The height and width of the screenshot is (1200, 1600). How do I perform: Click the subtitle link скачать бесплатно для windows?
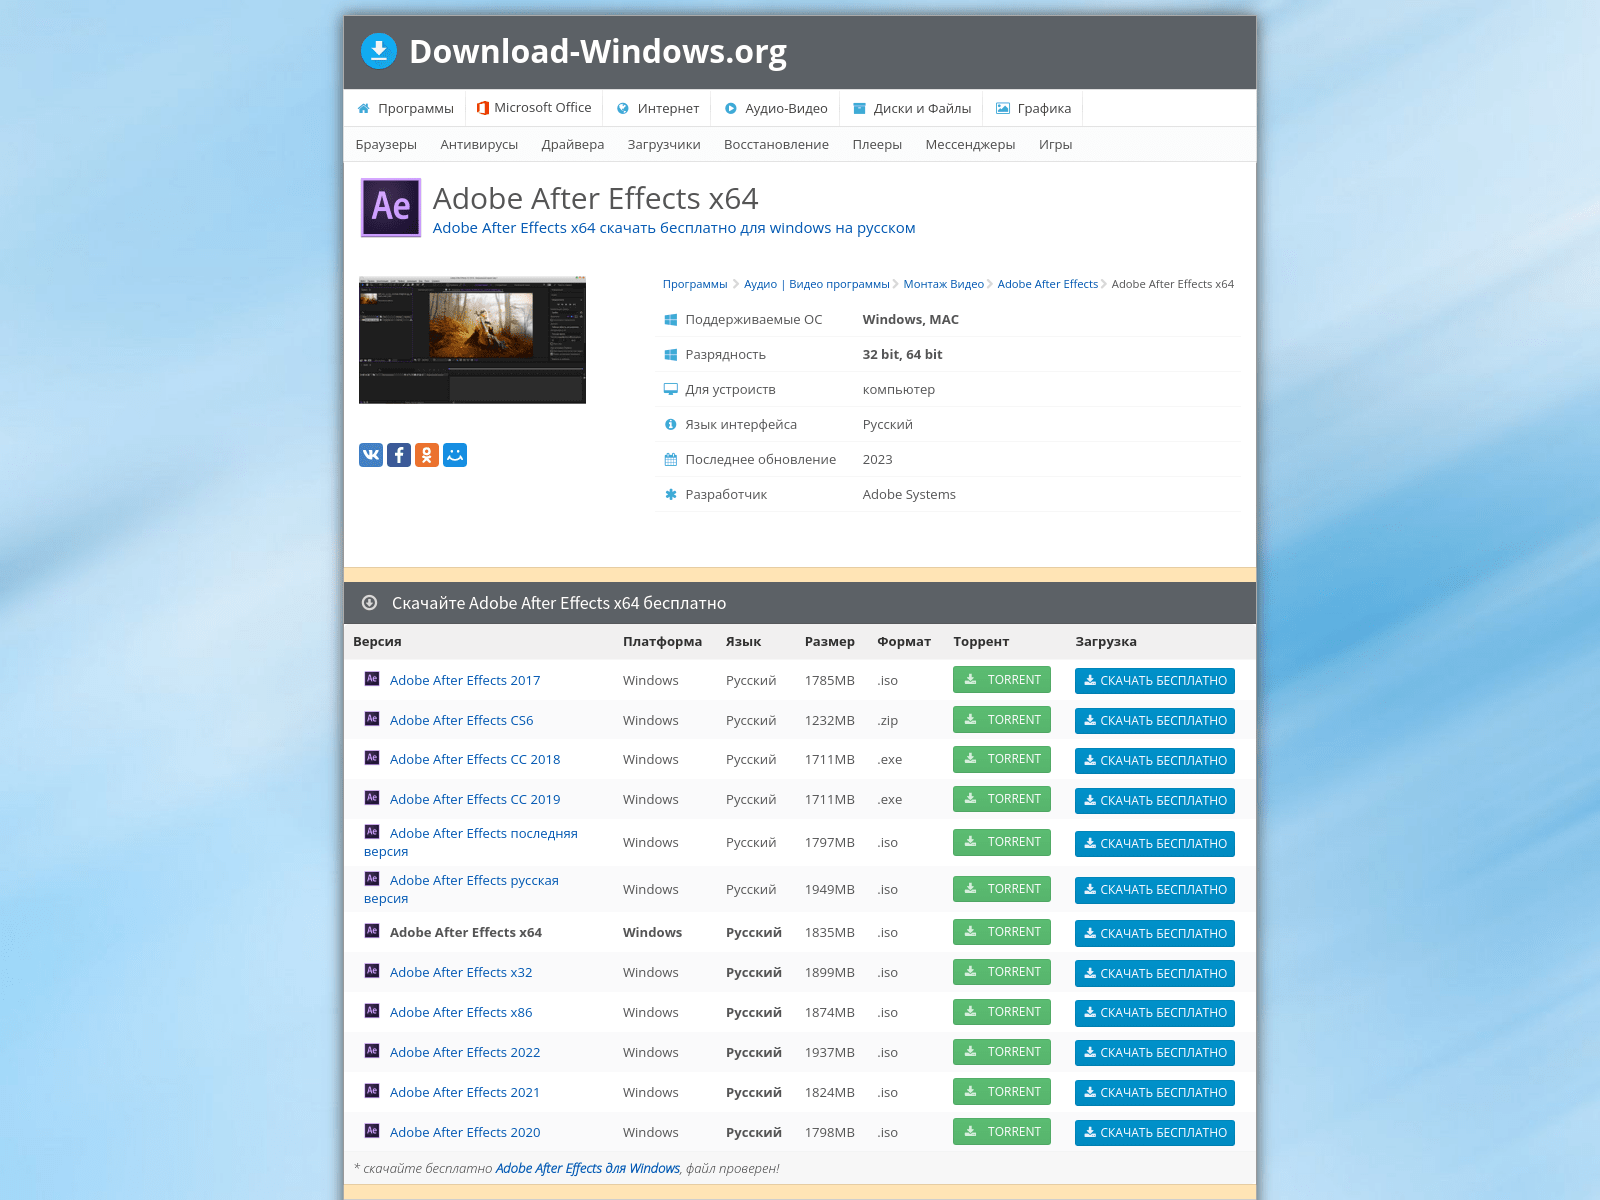pyautogui.click(x=674, y=228)
